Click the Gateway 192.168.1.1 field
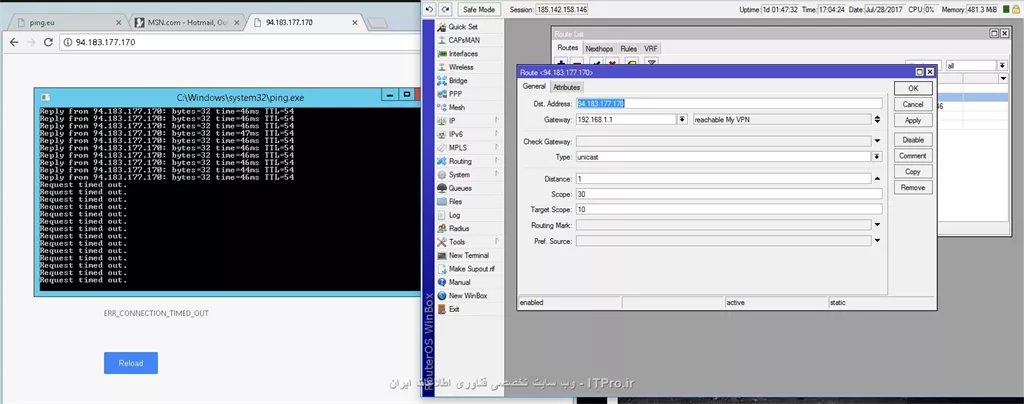 pyautogui.click(x=626, y=119)
